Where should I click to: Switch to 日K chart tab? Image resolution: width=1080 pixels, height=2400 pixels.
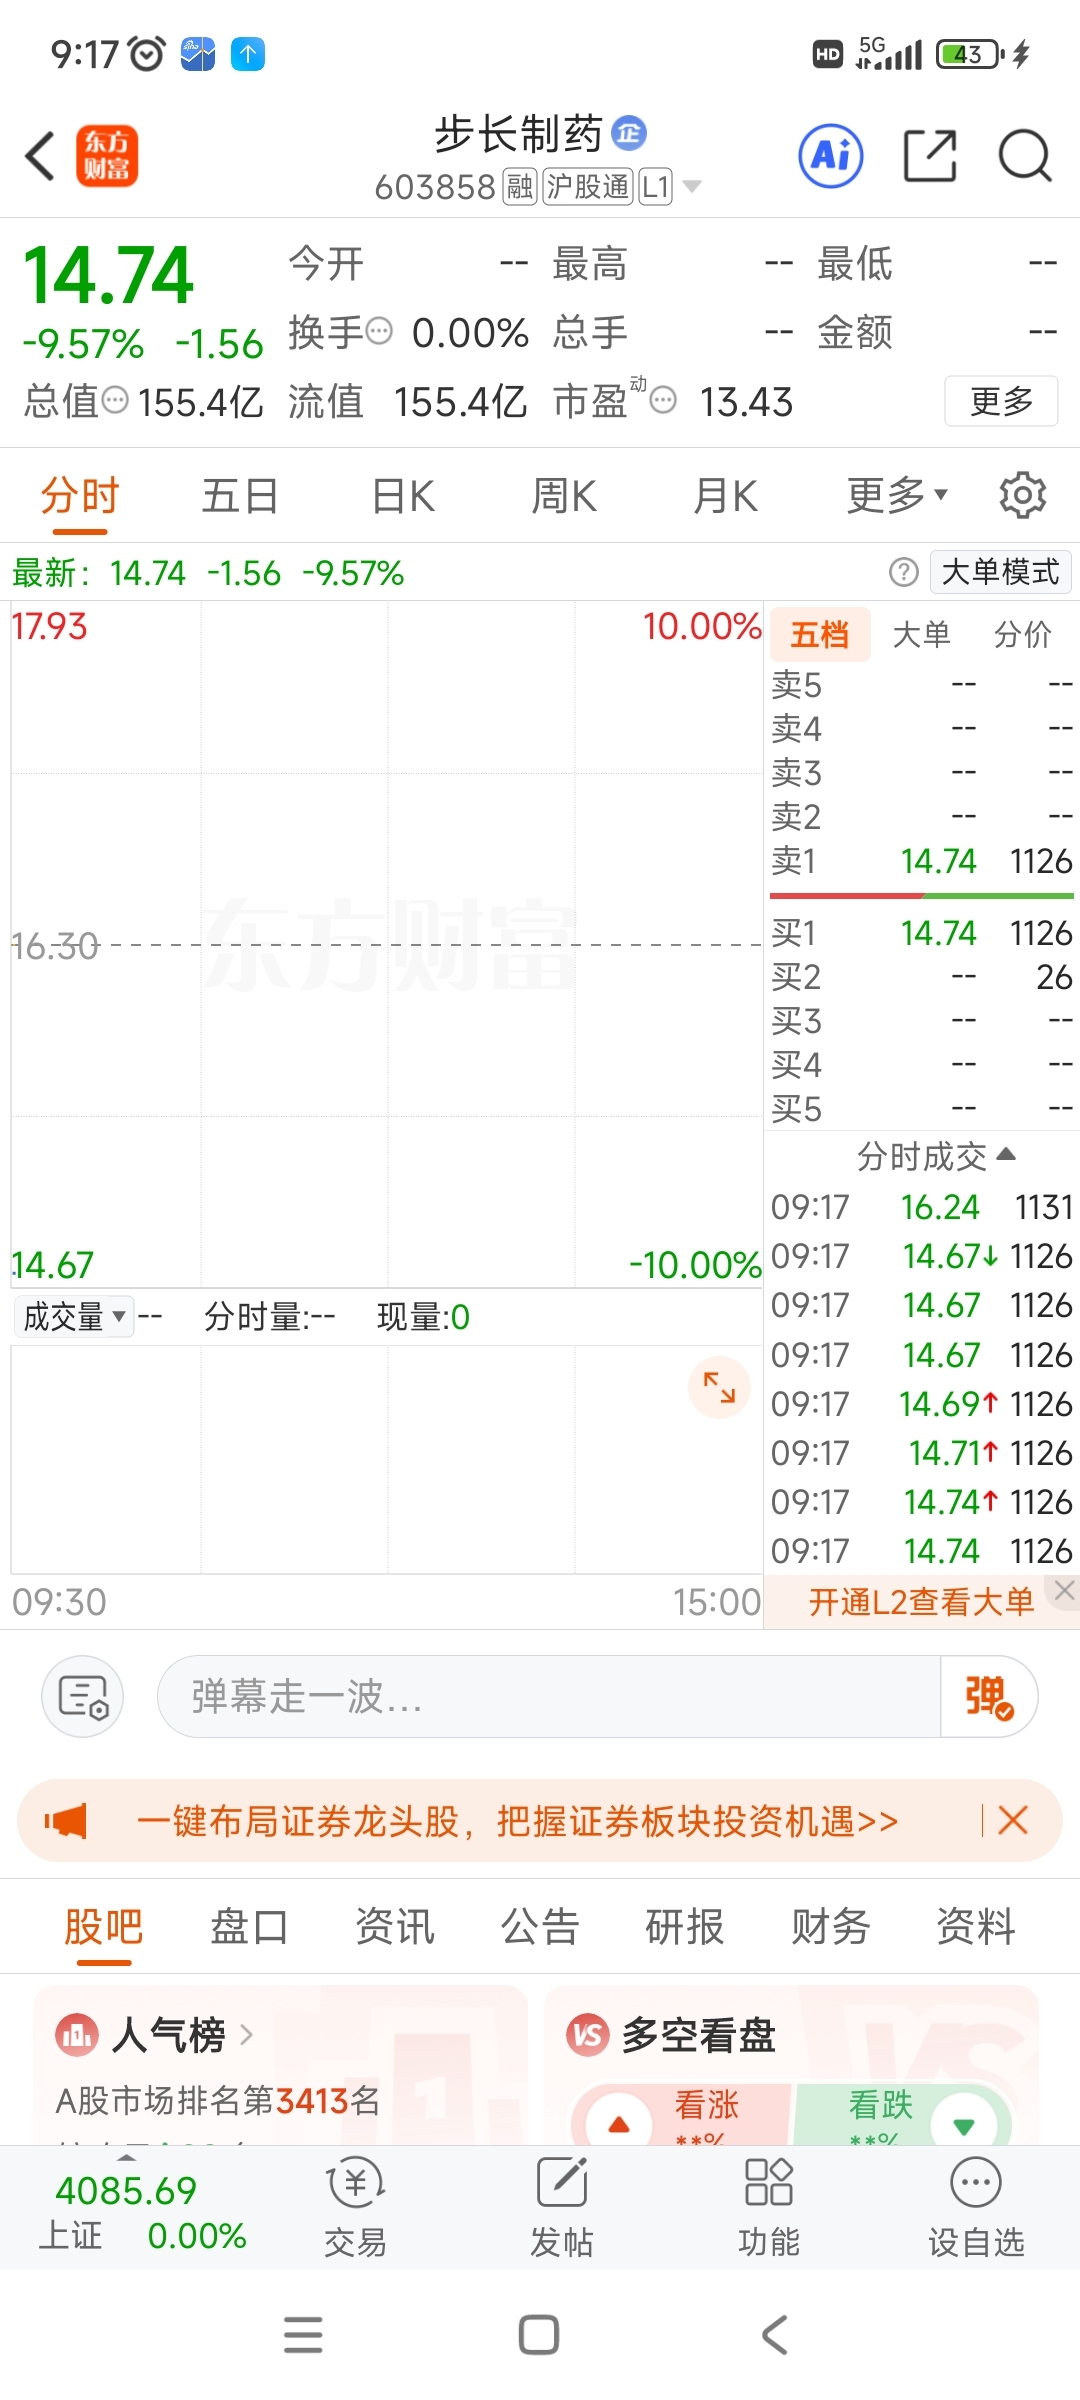pyautogui.click(x=403, y=495)
